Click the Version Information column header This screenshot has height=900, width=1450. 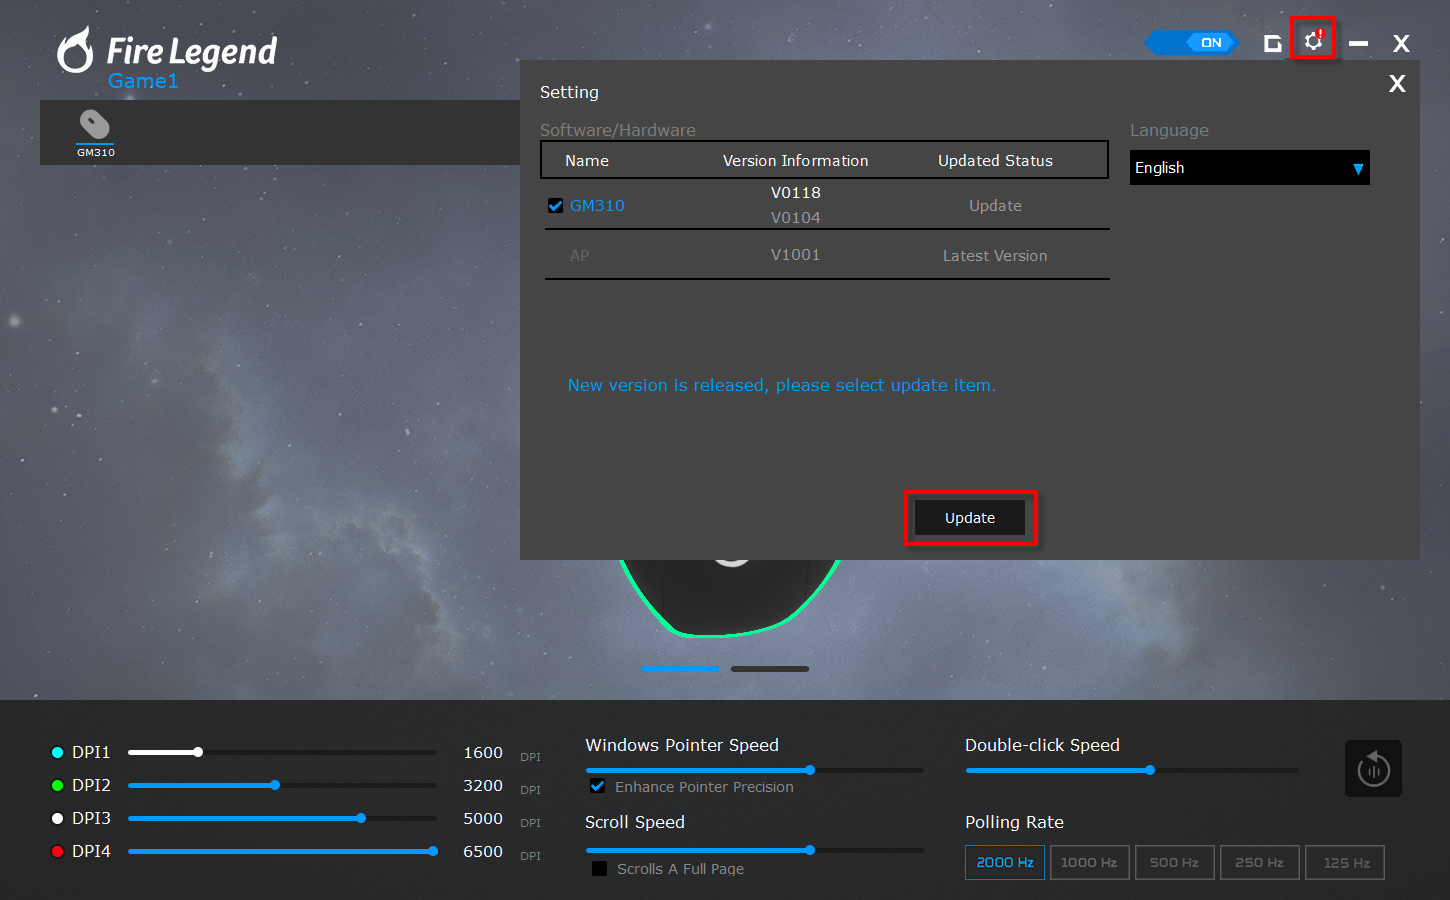[796, 160]
